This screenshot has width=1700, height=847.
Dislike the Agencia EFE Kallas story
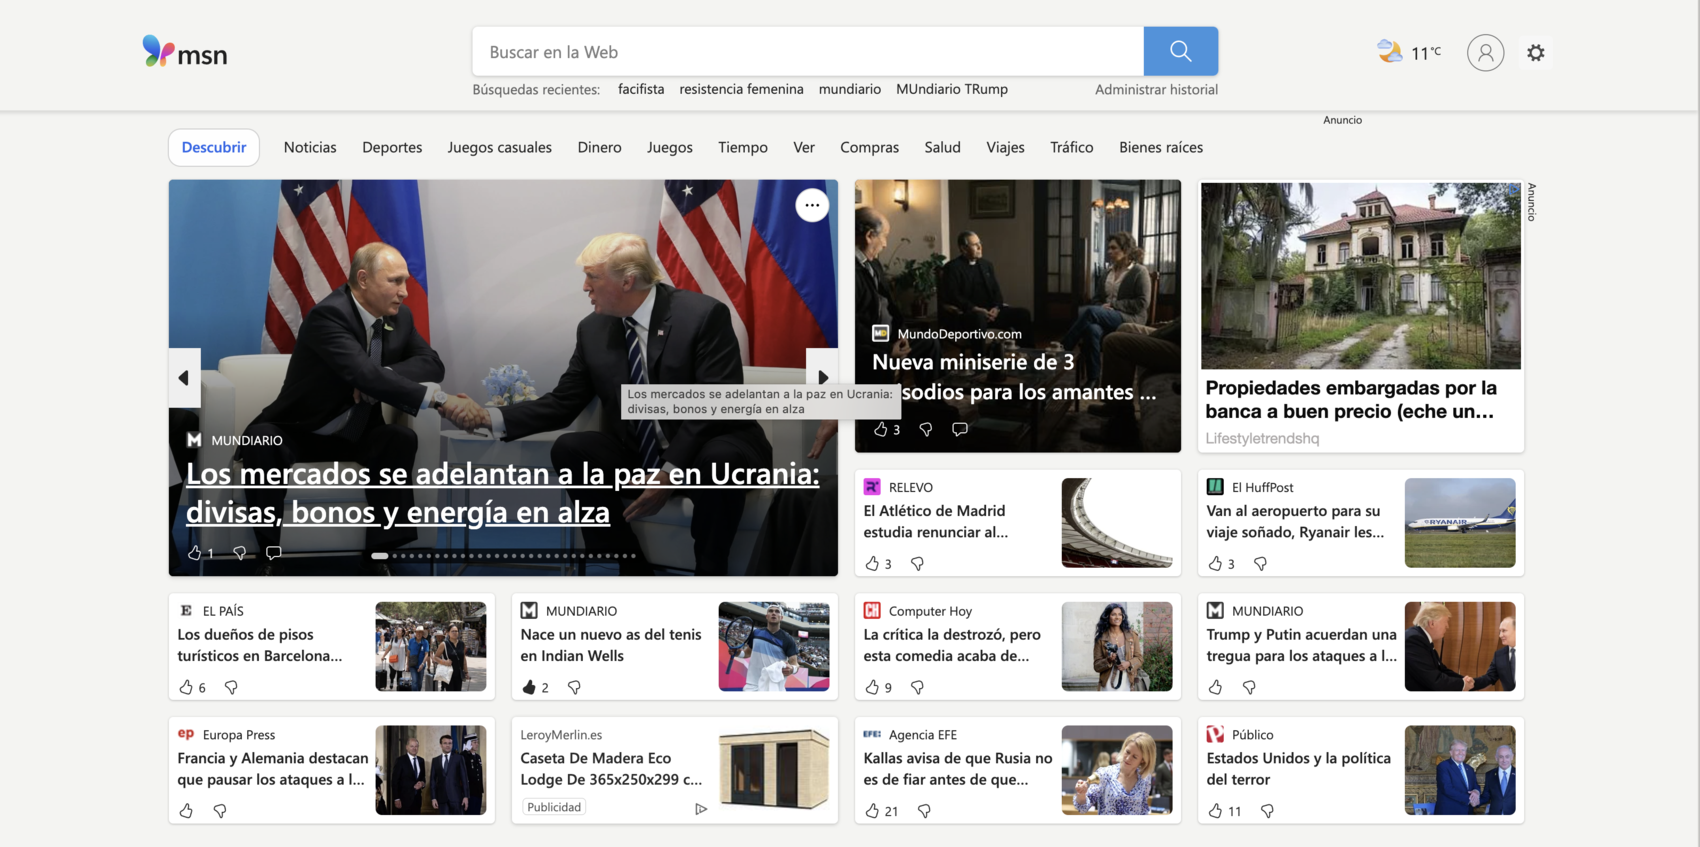coord(924,811)
